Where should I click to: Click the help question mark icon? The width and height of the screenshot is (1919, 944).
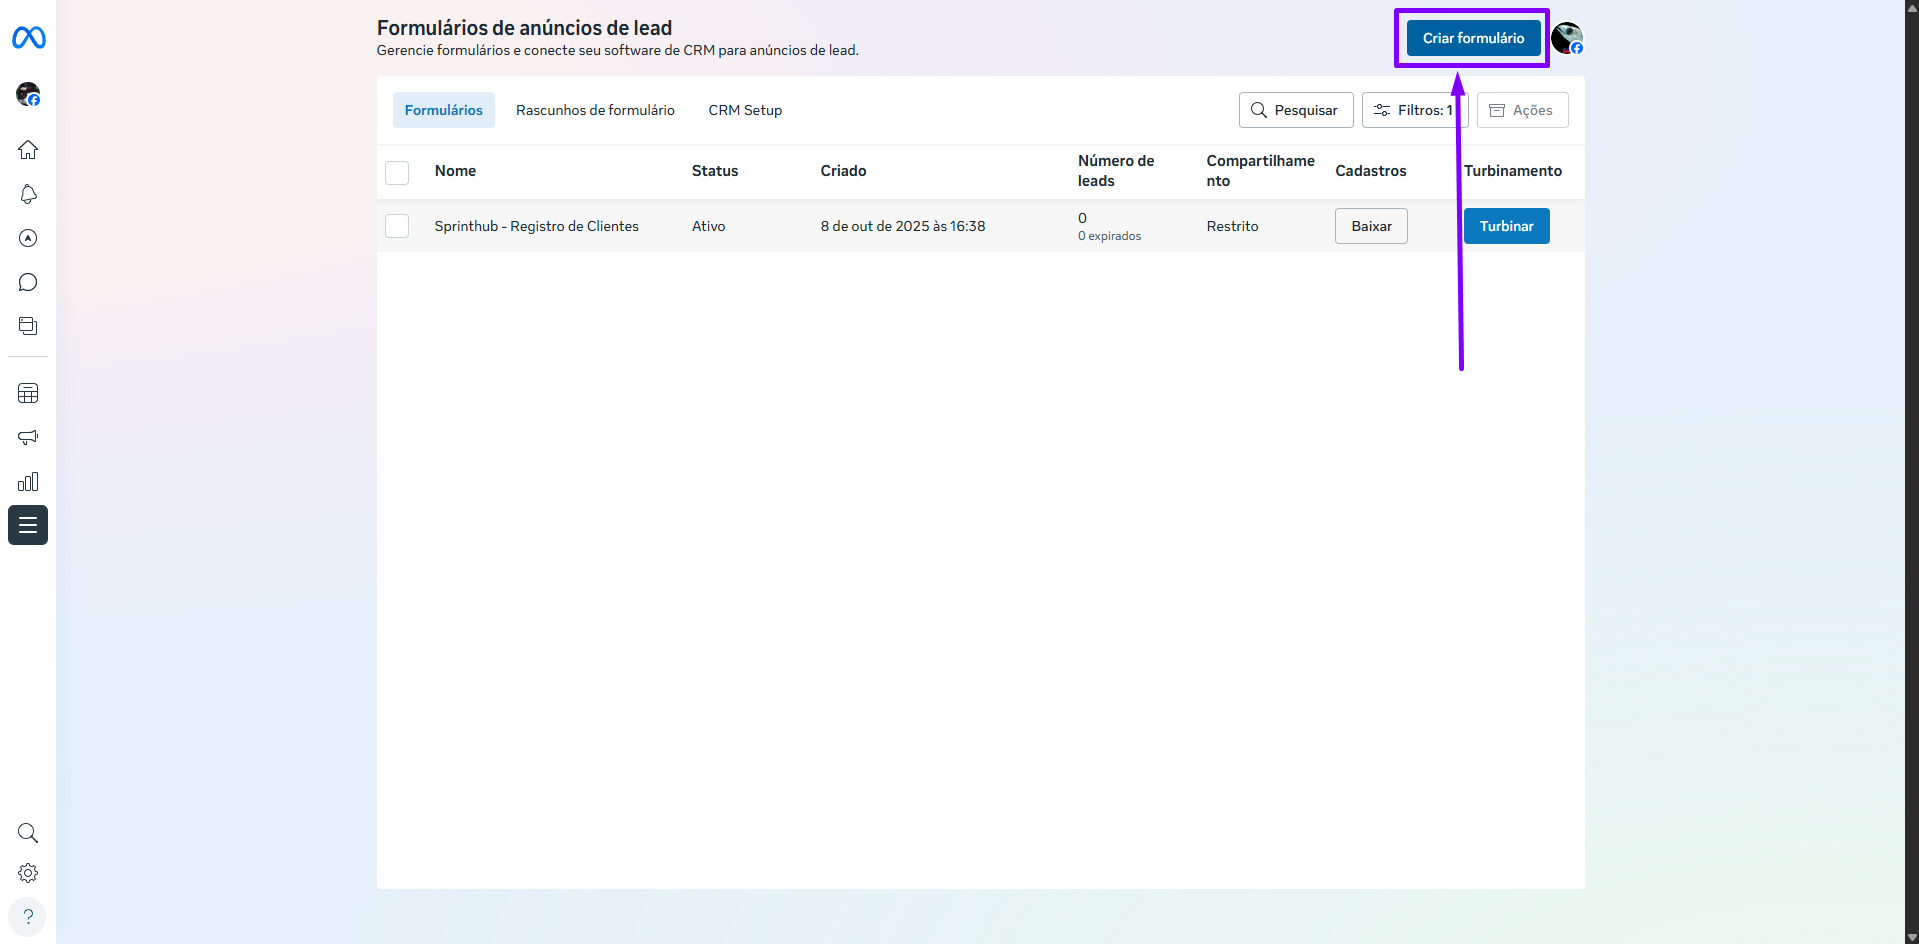pyautogui.click(x=28, y=917)
